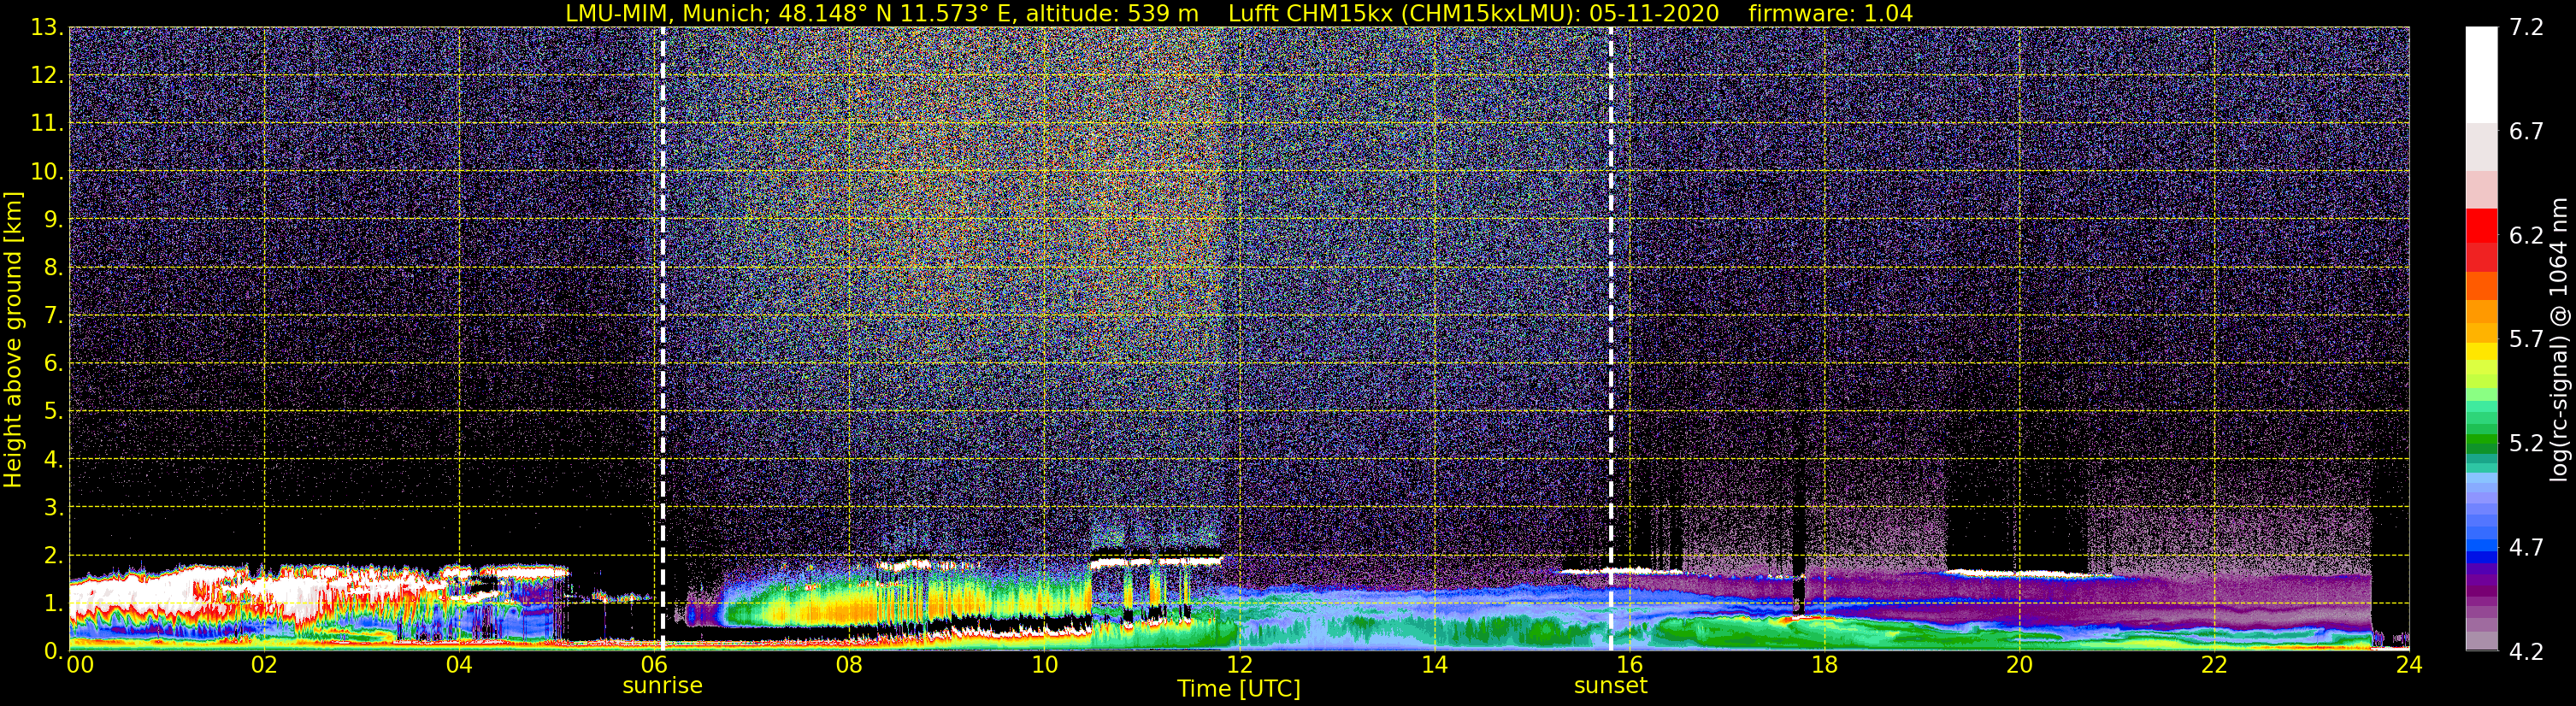
Task: Click the time axis tick label '06'
Action: click(653, 665)
